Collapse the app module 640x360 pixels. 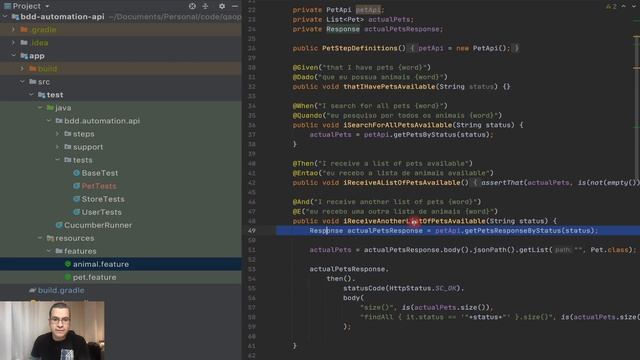point(13,56)
